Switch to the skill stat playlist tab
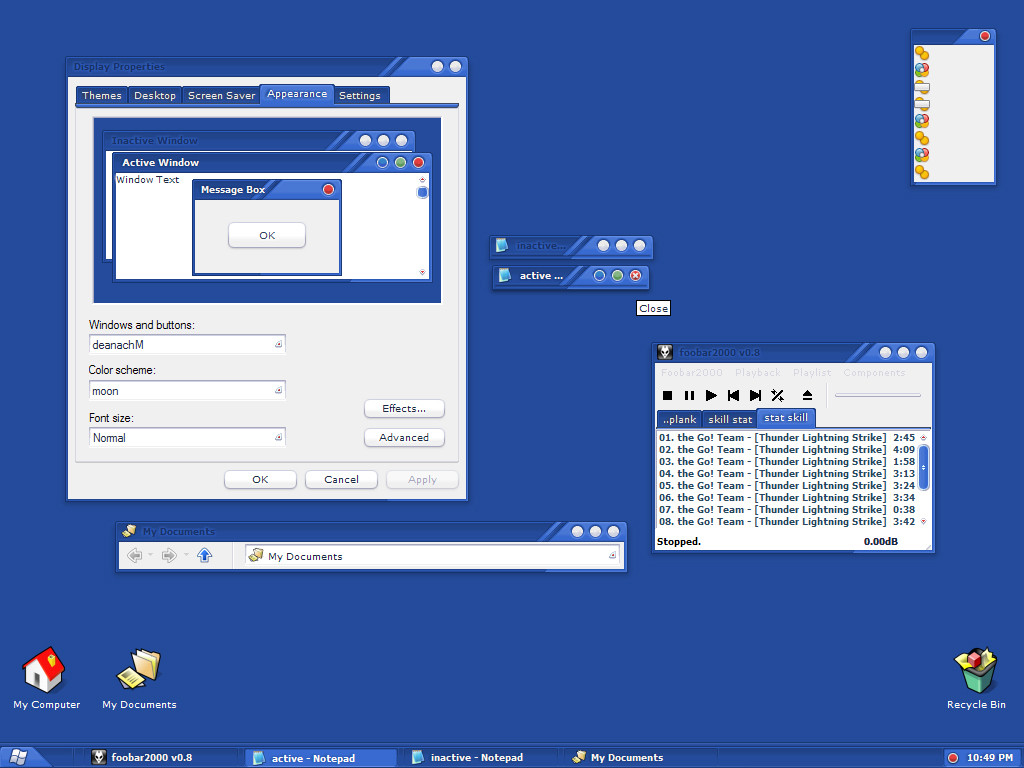Viewport: 1024px width, 768px height. pyautogui.click(x=730, y=419)
